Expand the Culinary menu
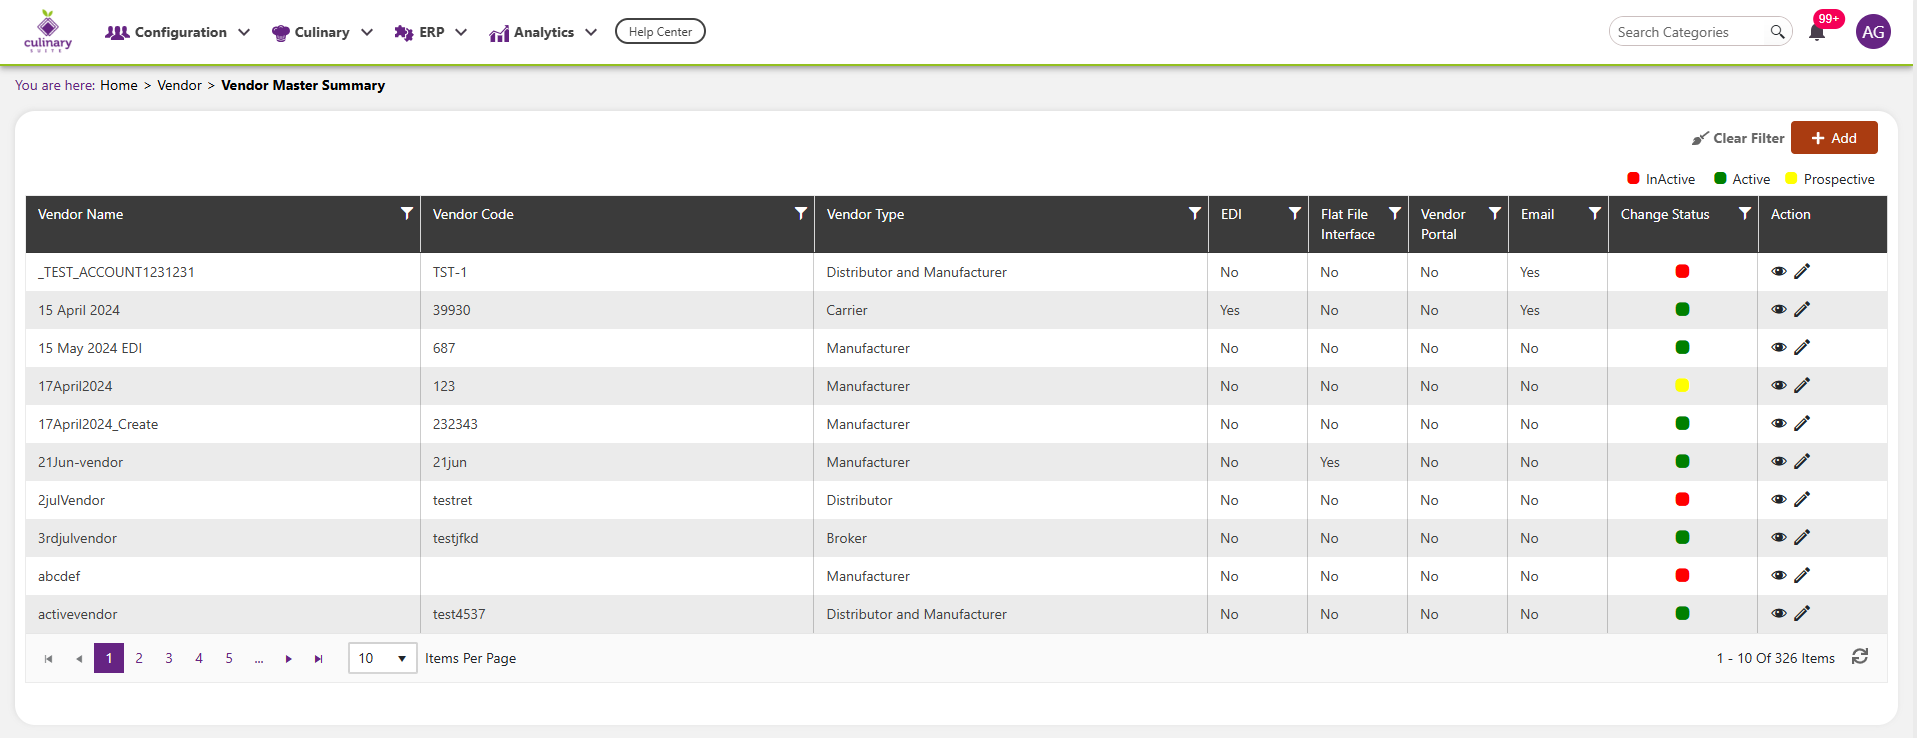The height and width of the screenshot is (738, 1917). tap(322, 32)
